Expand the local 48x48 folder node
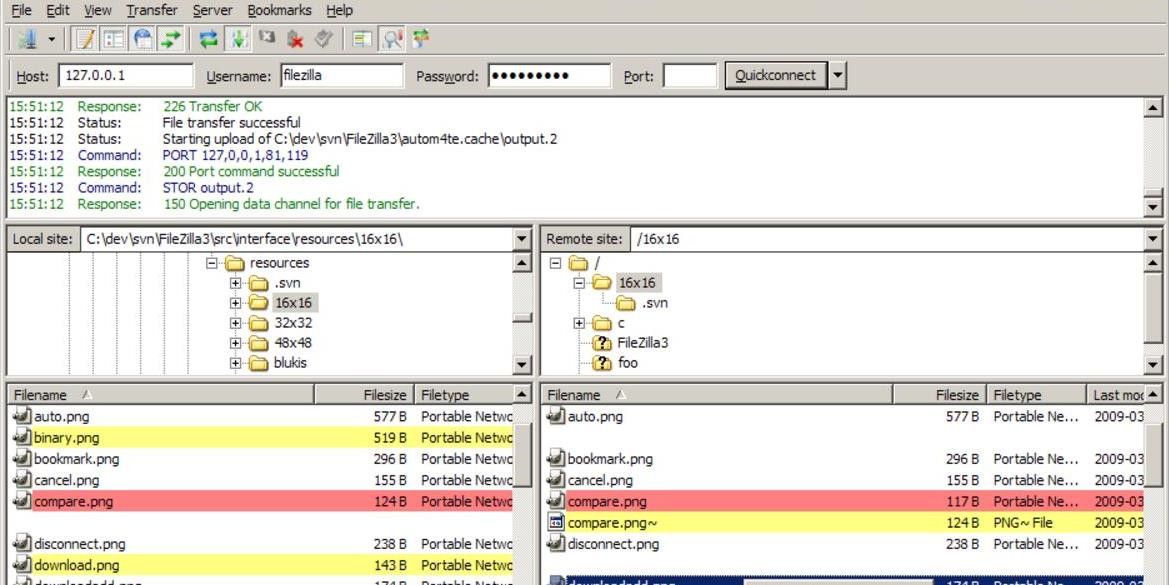The width and height of the screenshot is (1169, 585). [x=236, y=344]
